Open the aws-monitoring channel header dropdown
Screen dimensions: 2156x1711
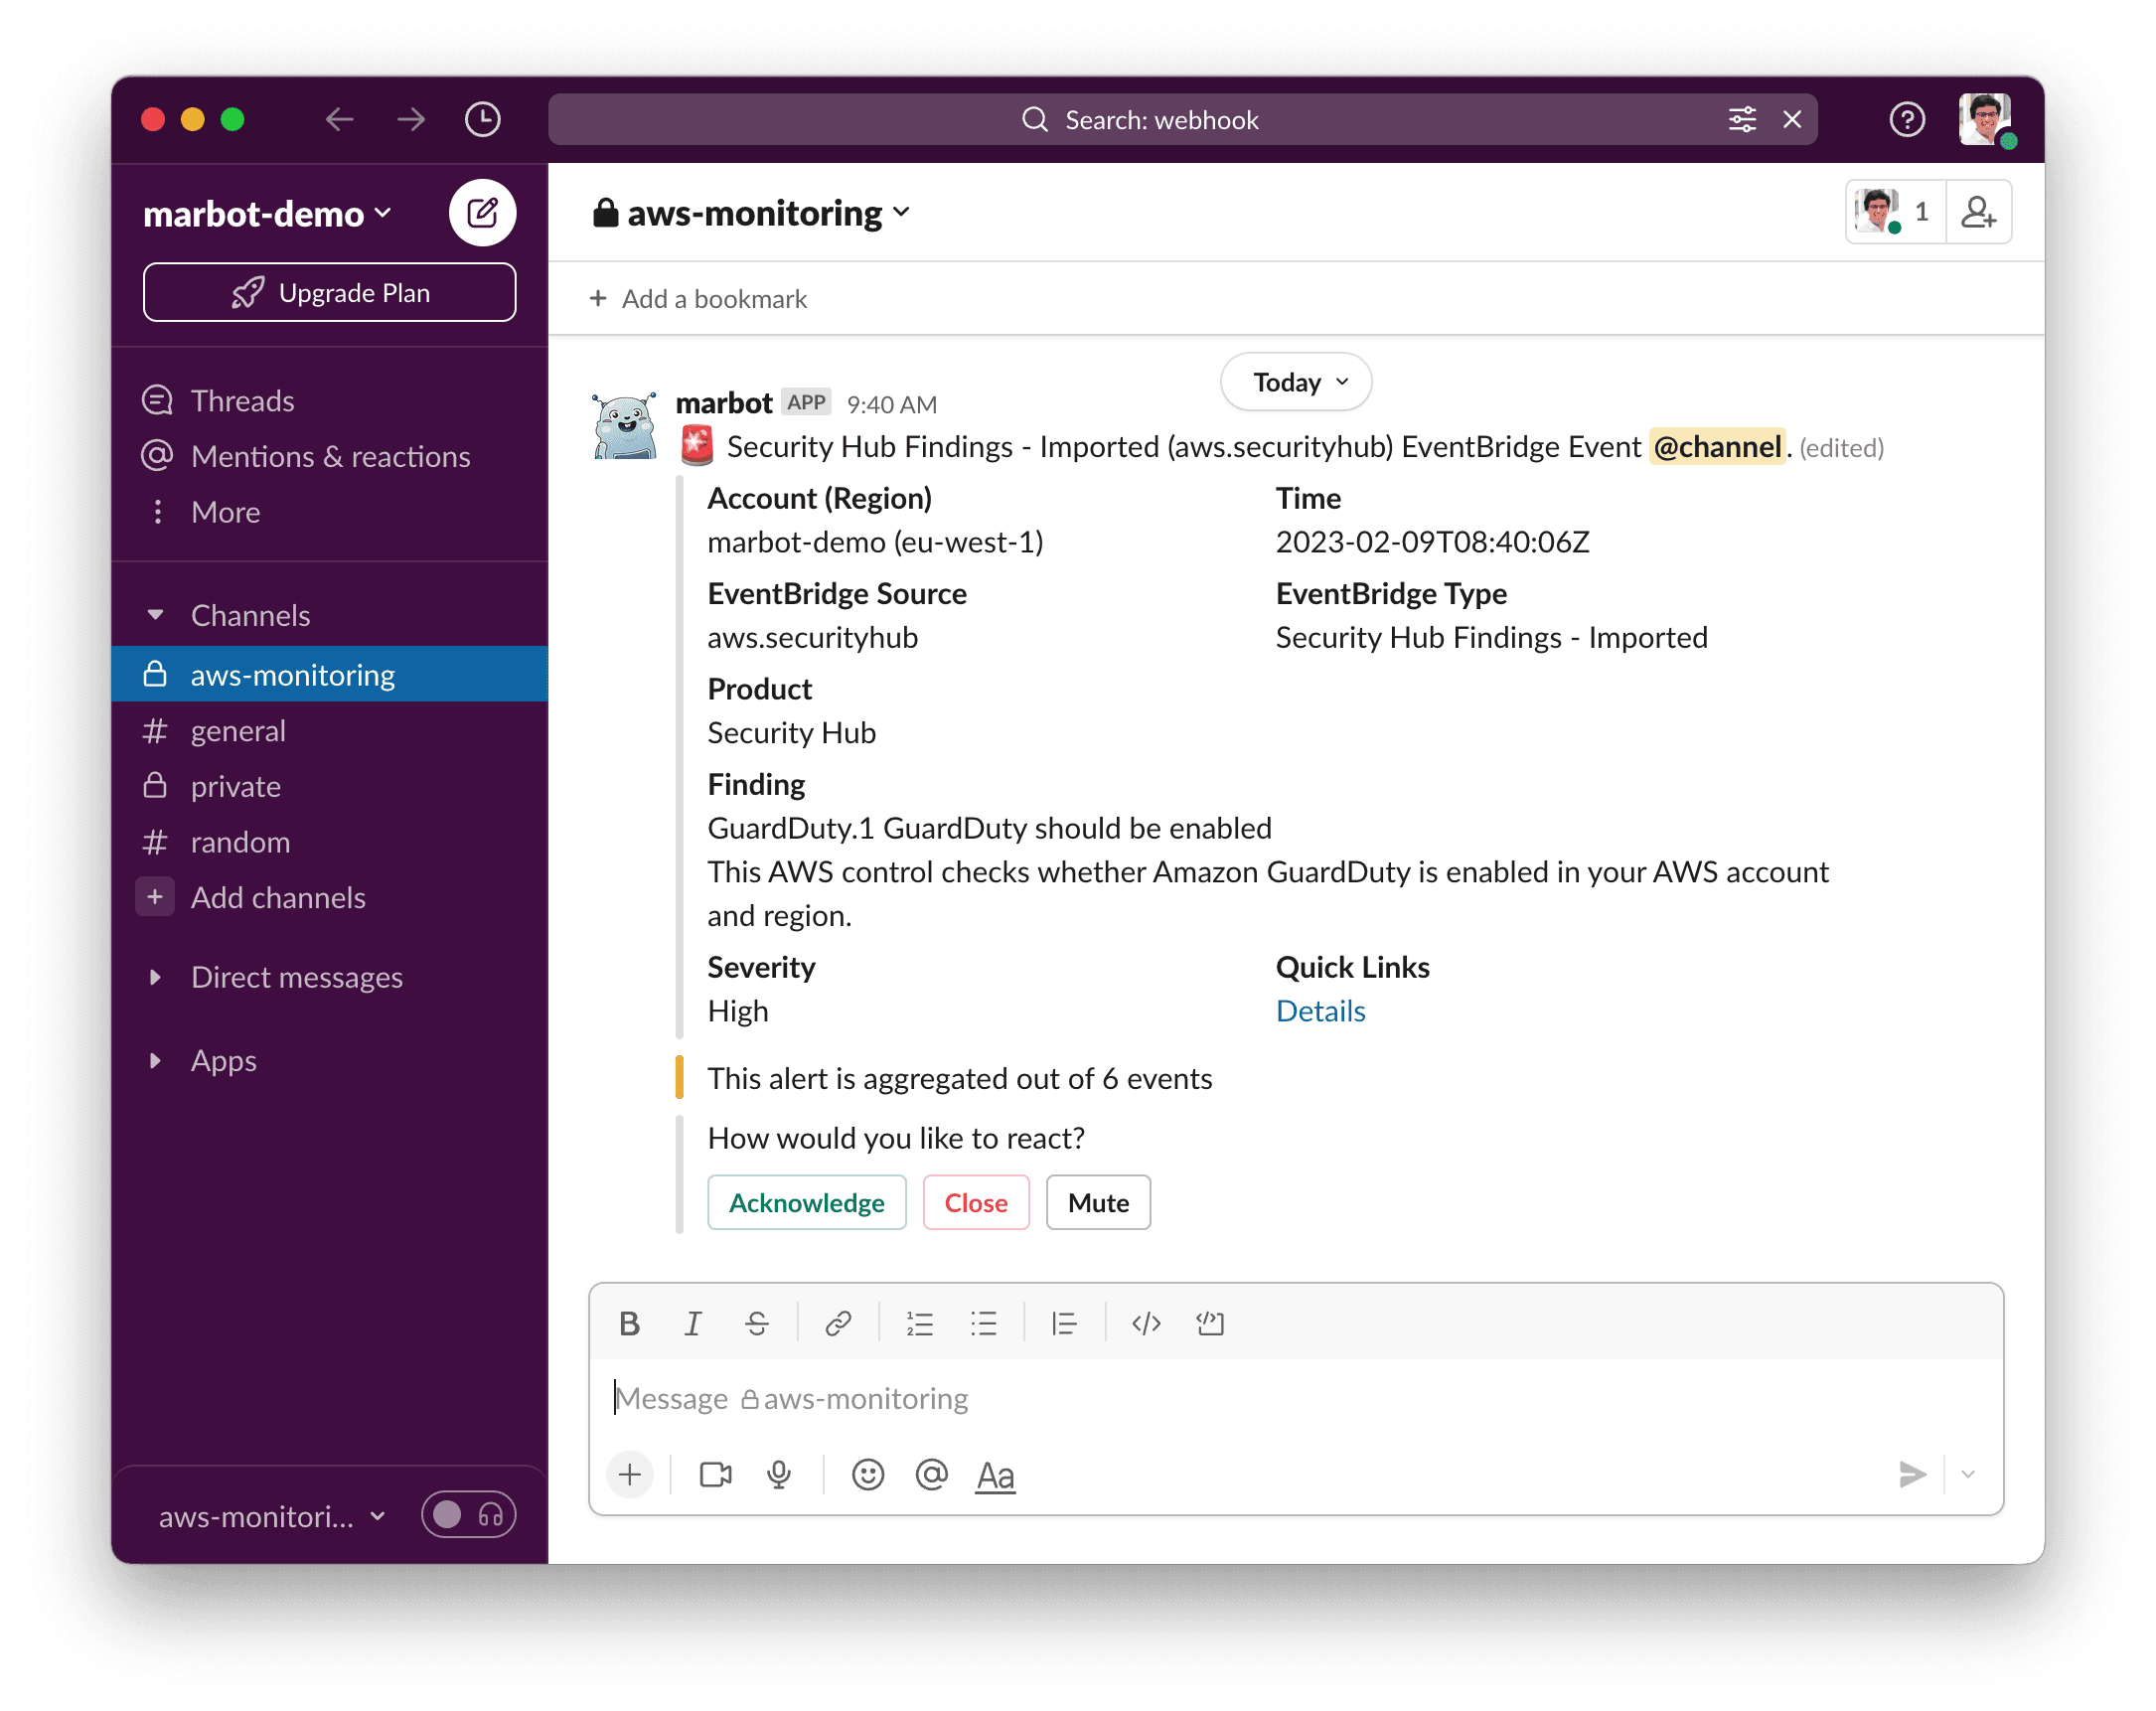[x=752, y=213]
